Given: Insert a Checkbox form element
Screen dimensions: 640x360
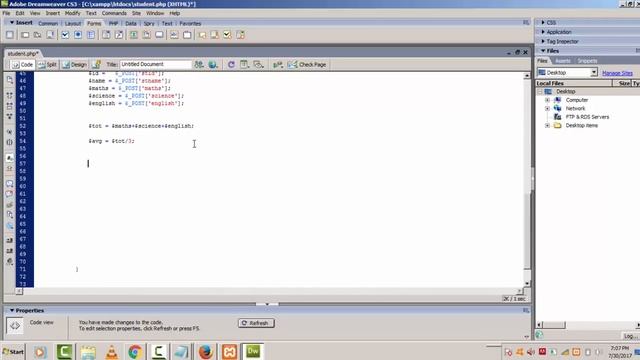Looking at the screenshot, I should 65,35.
